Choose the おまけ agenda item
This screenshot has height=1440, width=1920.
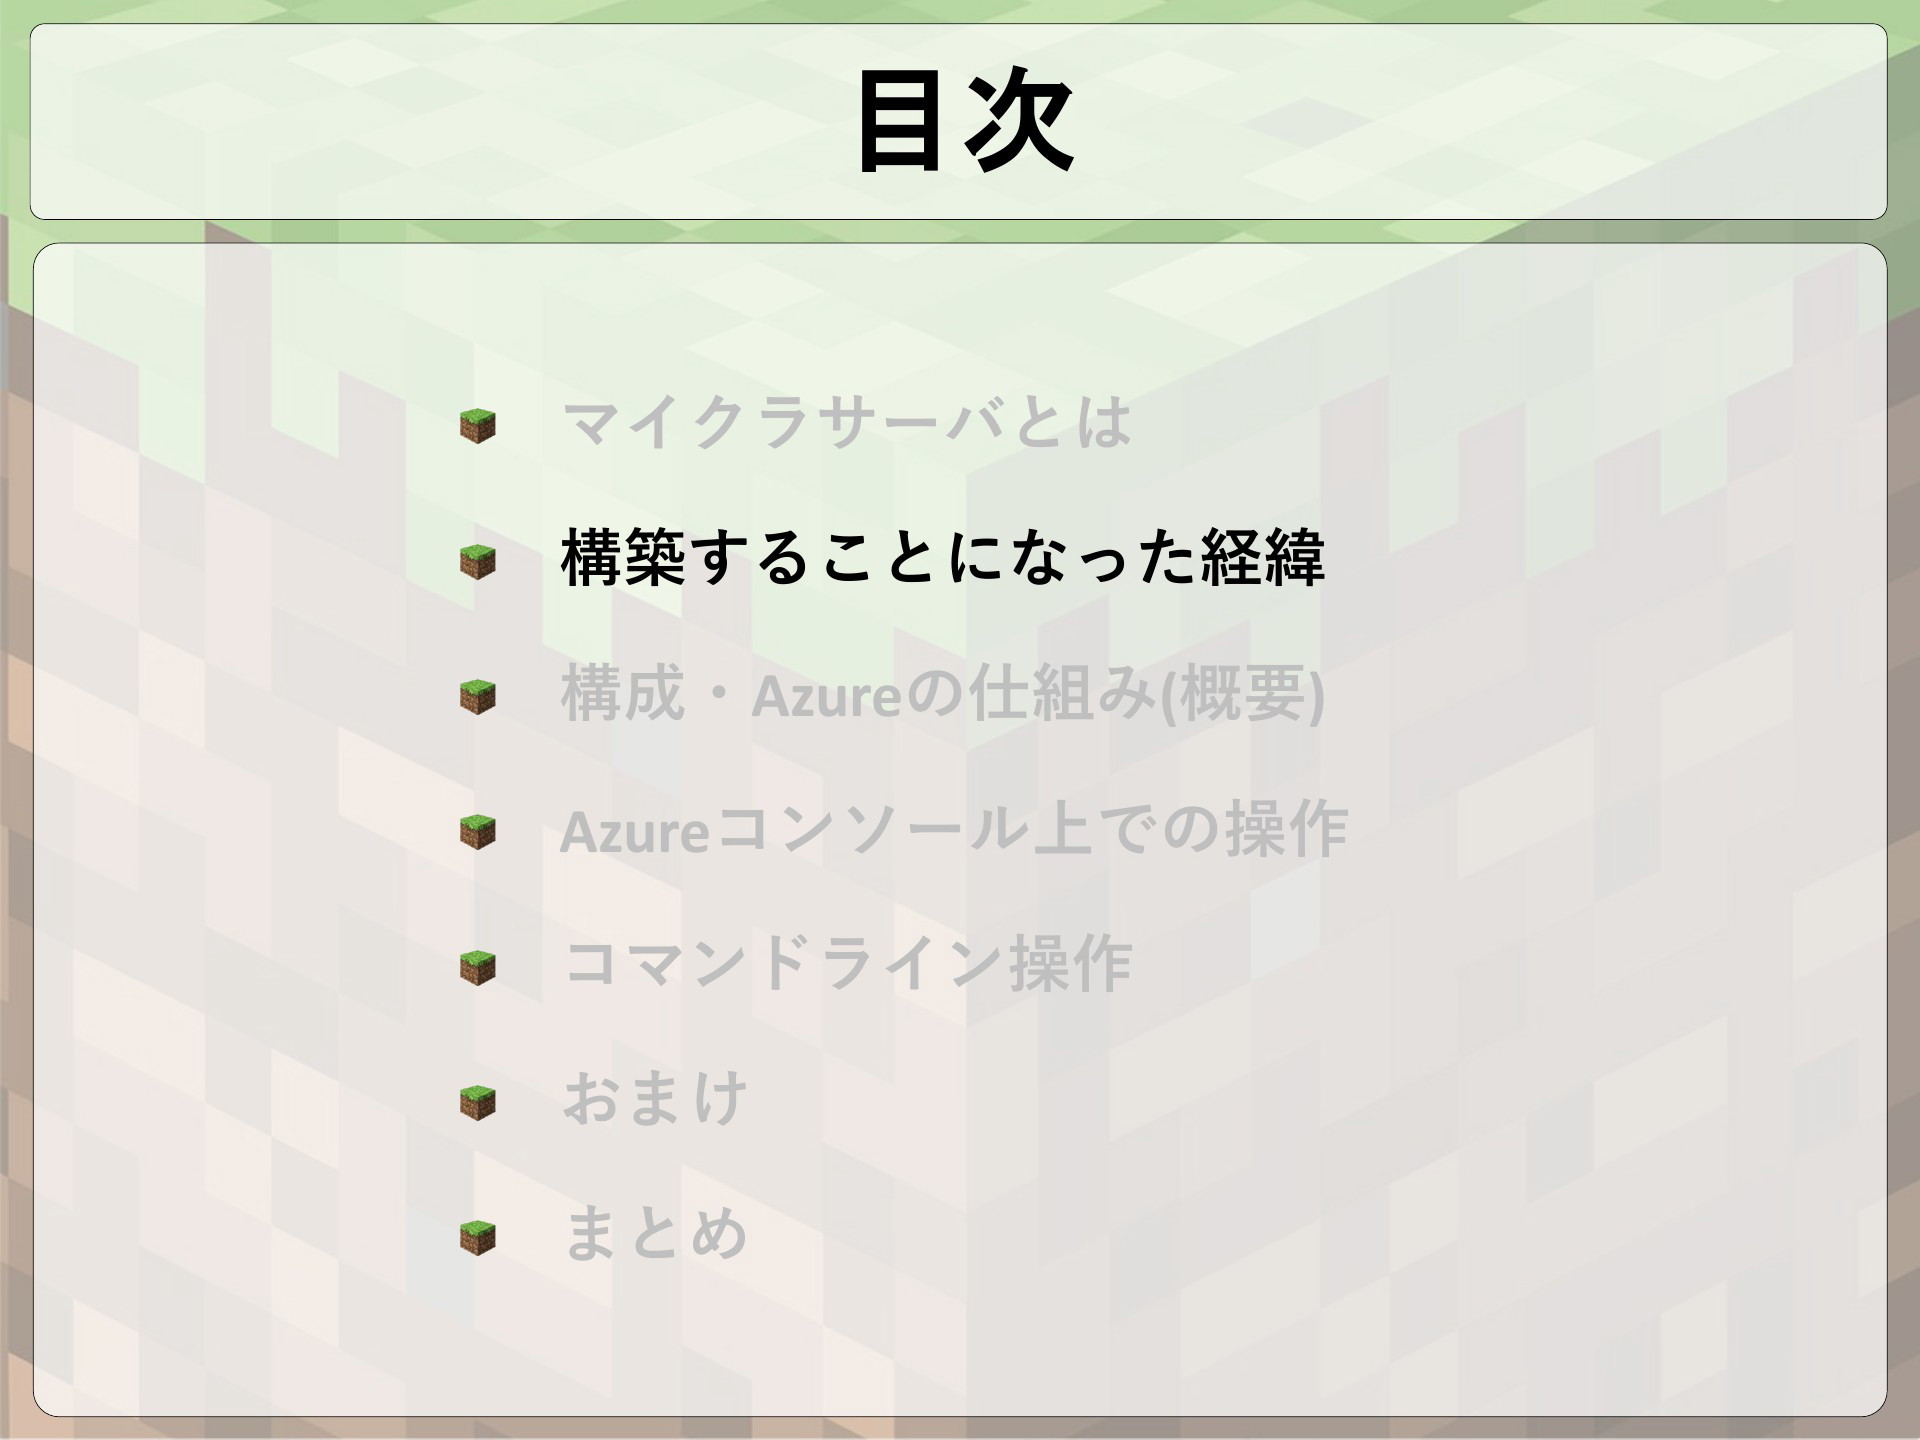(655, 1098)
